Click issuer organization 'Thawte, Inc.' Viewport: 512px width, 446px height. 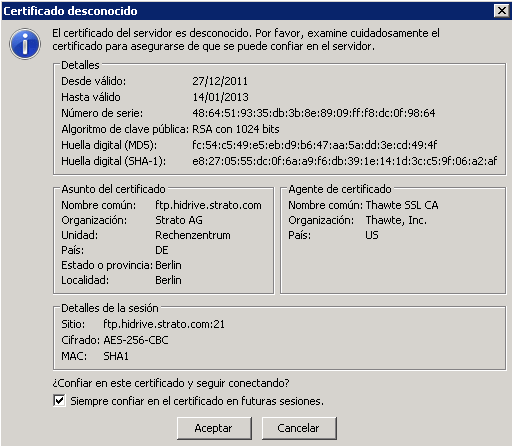click(x=396, y=220)
